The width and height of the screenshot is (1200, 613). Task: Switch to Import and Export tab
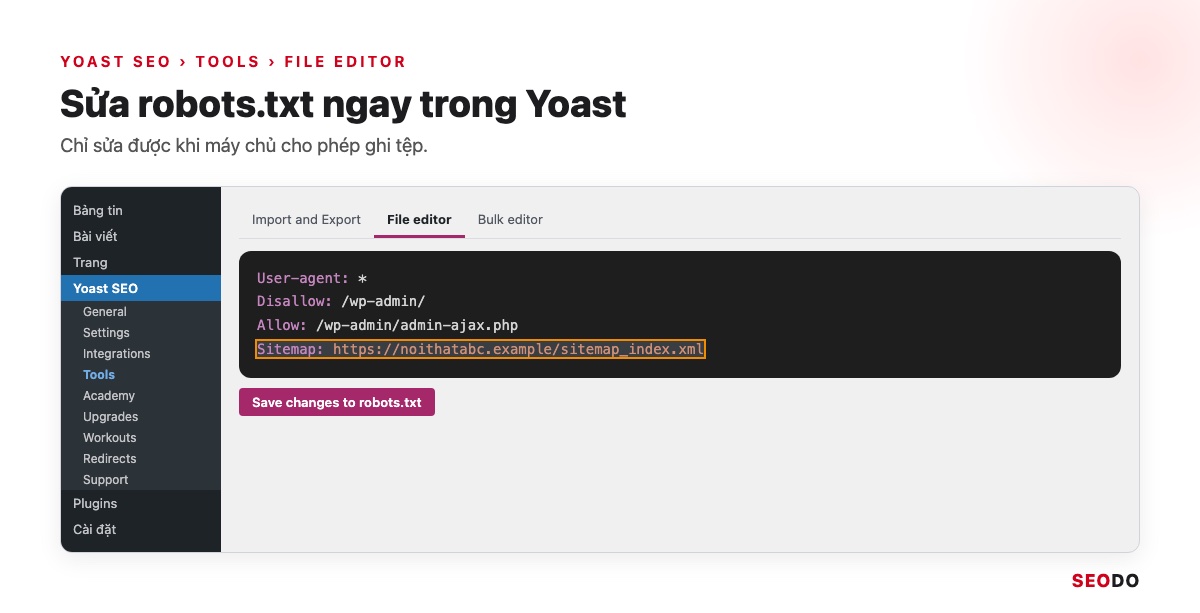[x=306, y=220]
